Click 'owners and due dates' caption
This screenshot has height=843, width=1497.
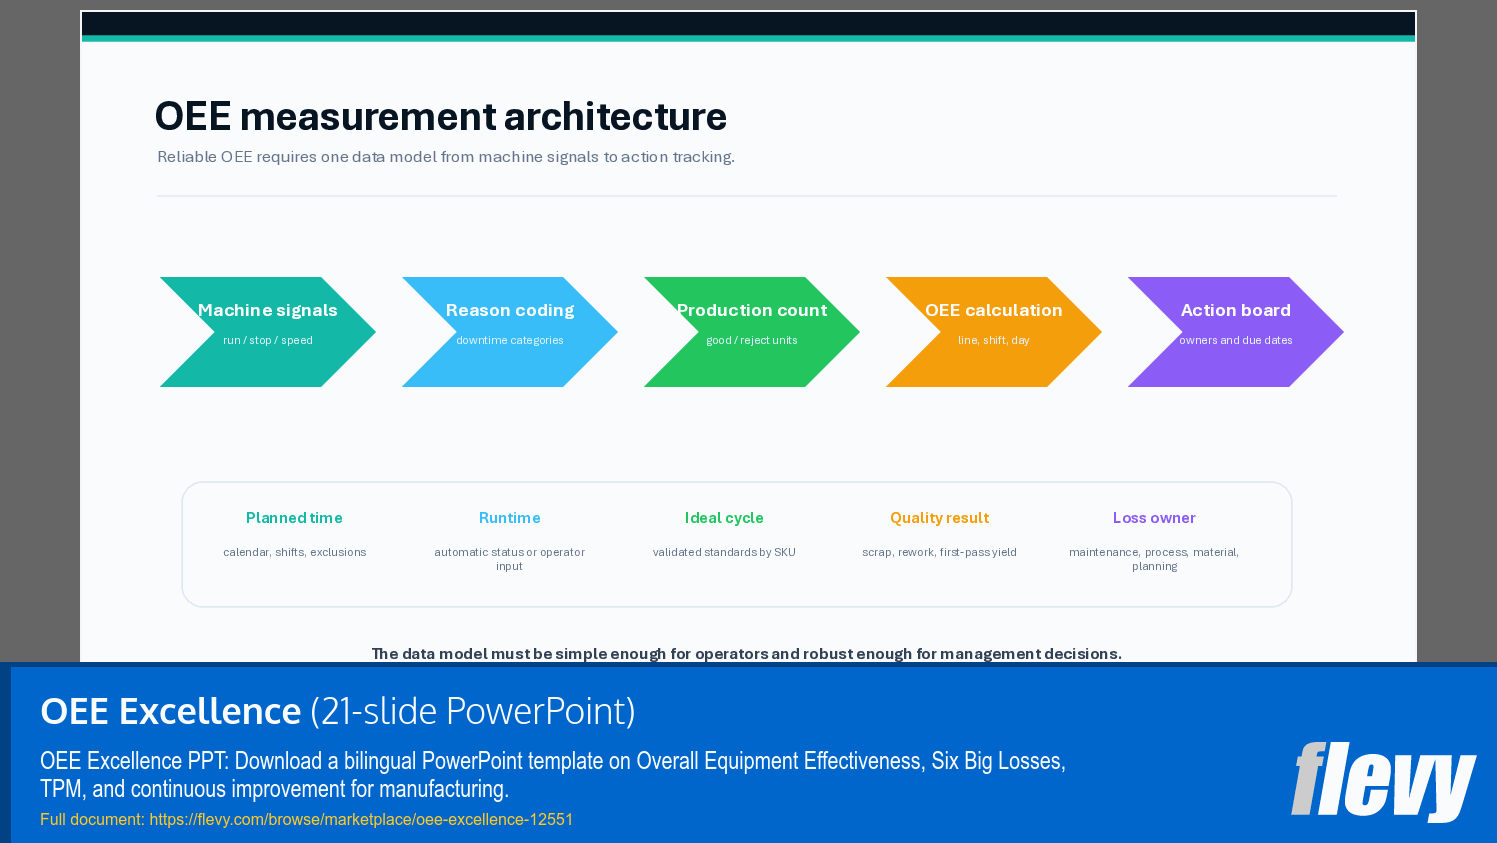(x=1236, y=340)
